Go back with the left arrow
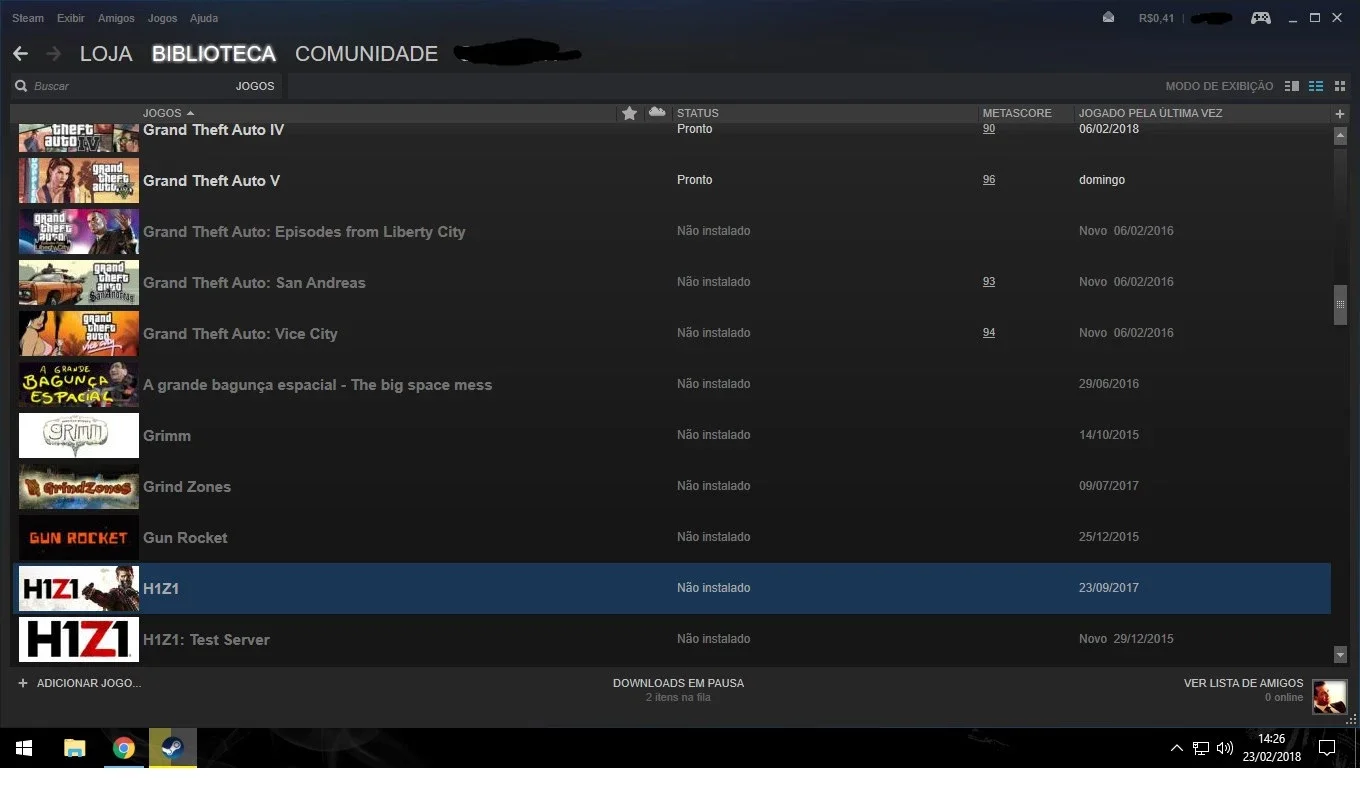The image size is (1360, 793). pos(20,54)
